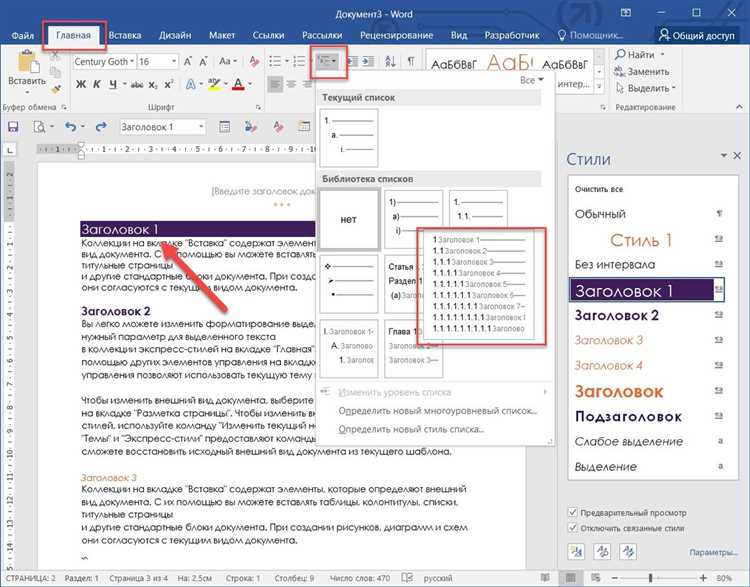Click the italic (К) formatting button
This screenshot has height=587, width=750.
[98, 86]
